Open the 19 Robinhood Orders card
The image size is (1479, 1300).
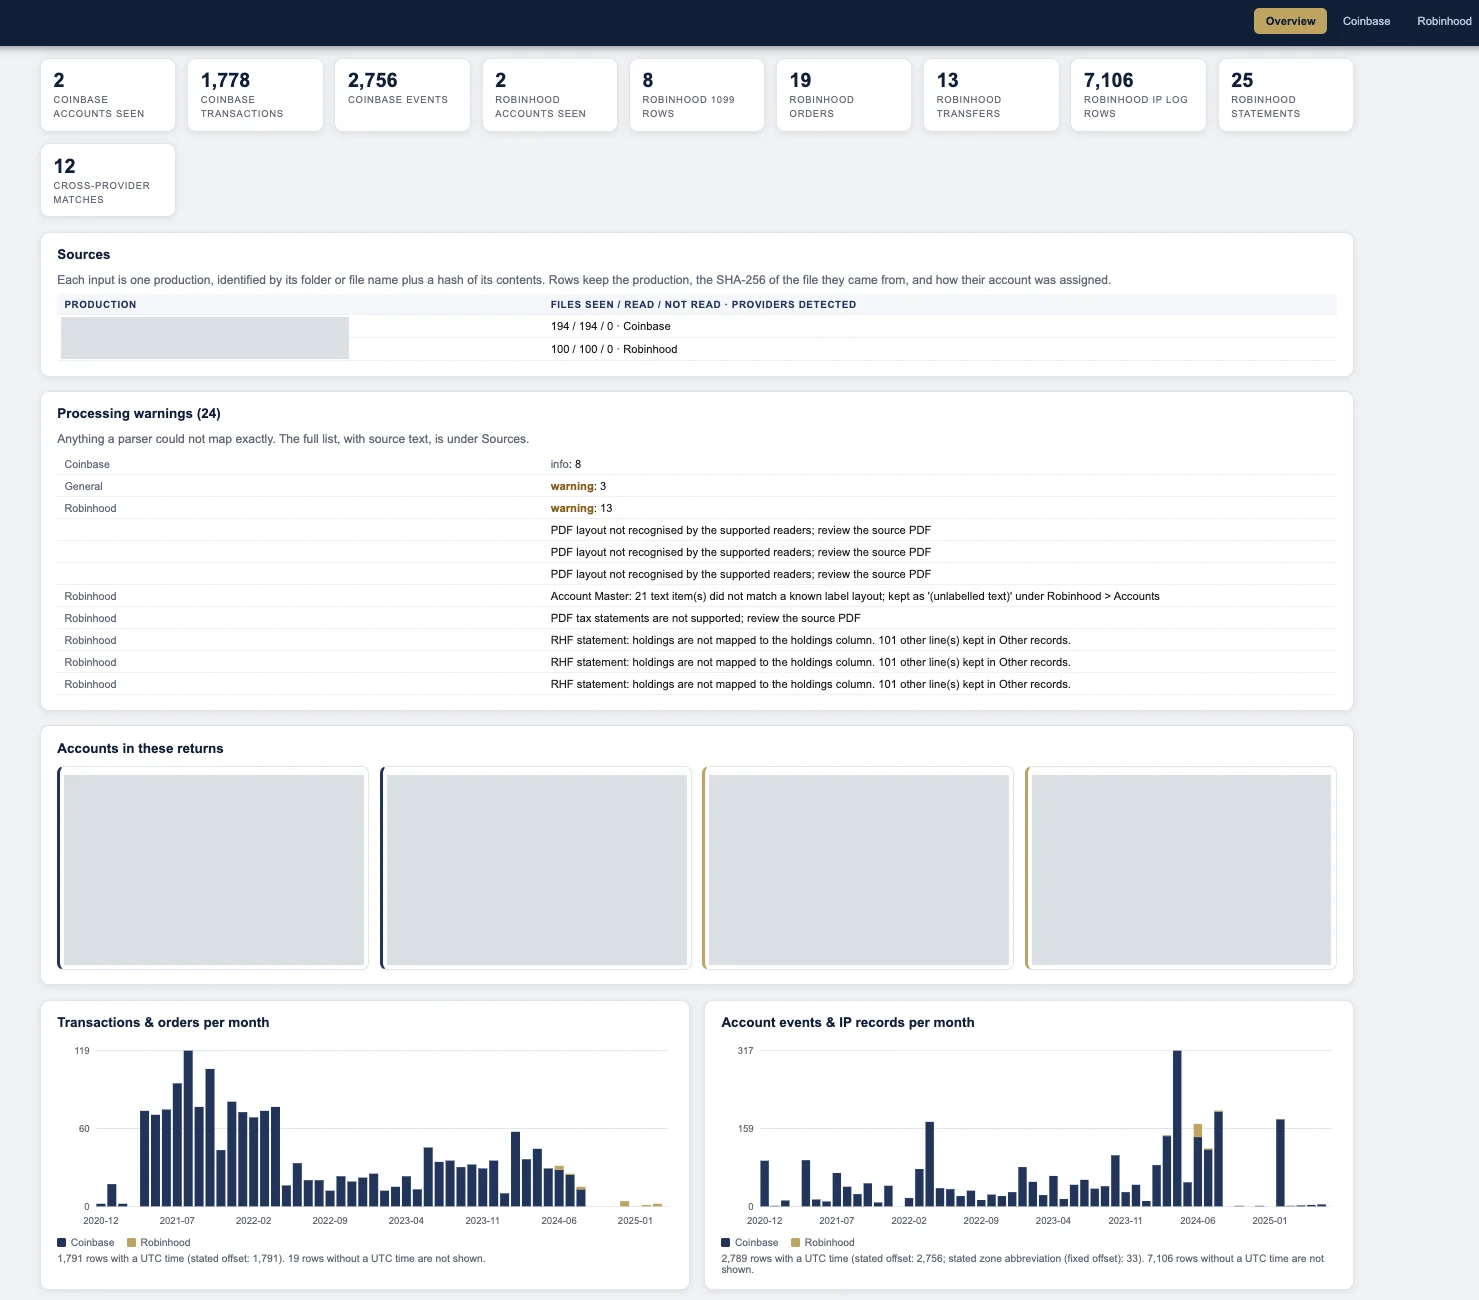pyautogui.click(x=844, y=95)
